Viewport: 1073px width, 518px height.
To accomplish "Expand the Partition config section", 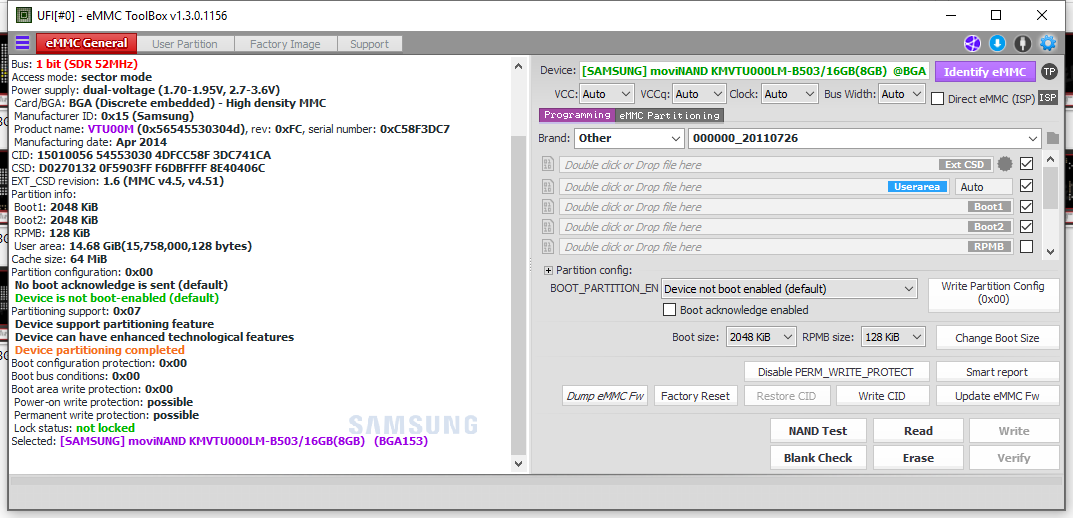I will 548,270.
